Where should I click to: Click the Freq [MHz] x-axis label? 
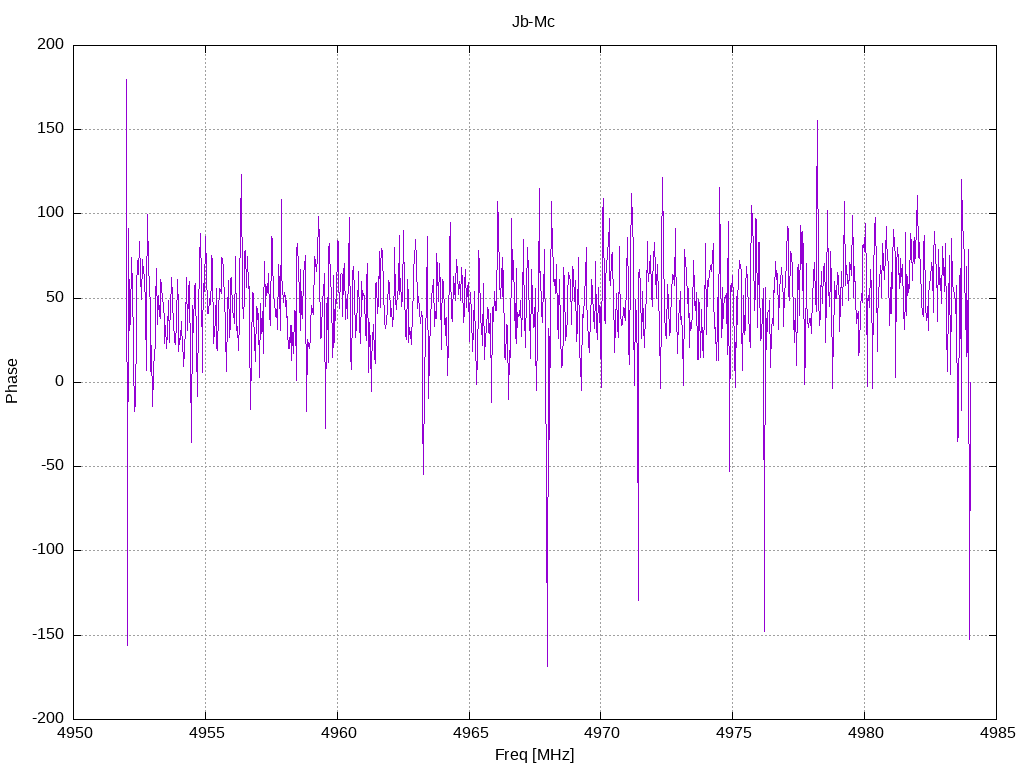[x=534, y=754]
